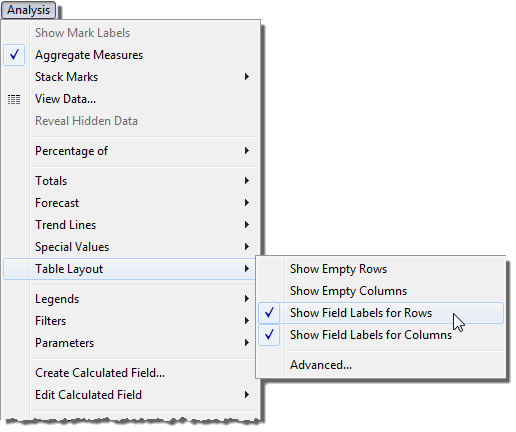
Task: Toggle Show Field Labels for Columns
Action: click(x=381, y=335)
